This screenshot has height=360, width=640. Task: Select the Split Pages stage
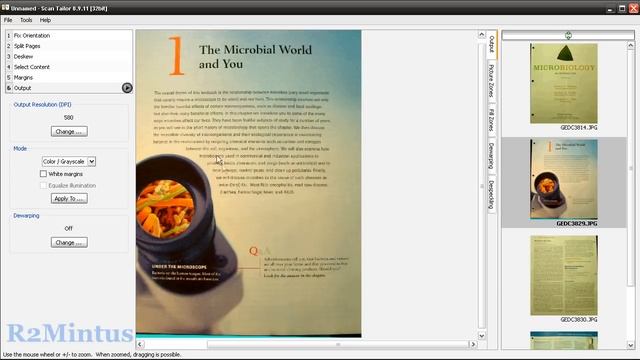point(69,46)
